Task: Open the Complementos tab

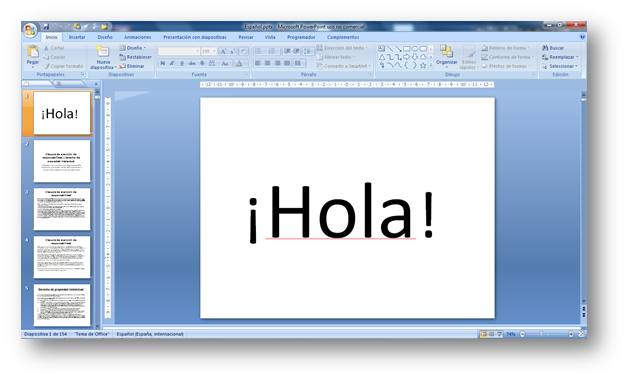Action: [x=343, y=37]
